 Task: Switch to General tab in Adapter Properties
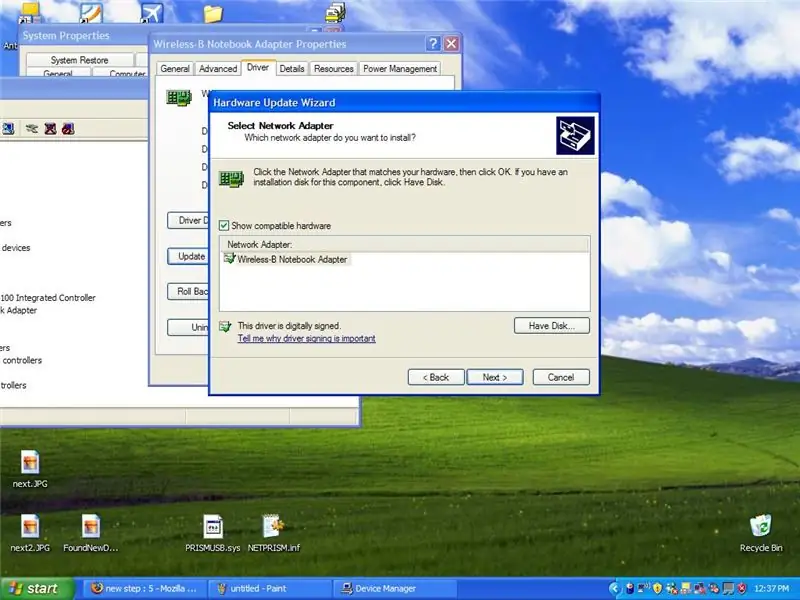(175, 68)
